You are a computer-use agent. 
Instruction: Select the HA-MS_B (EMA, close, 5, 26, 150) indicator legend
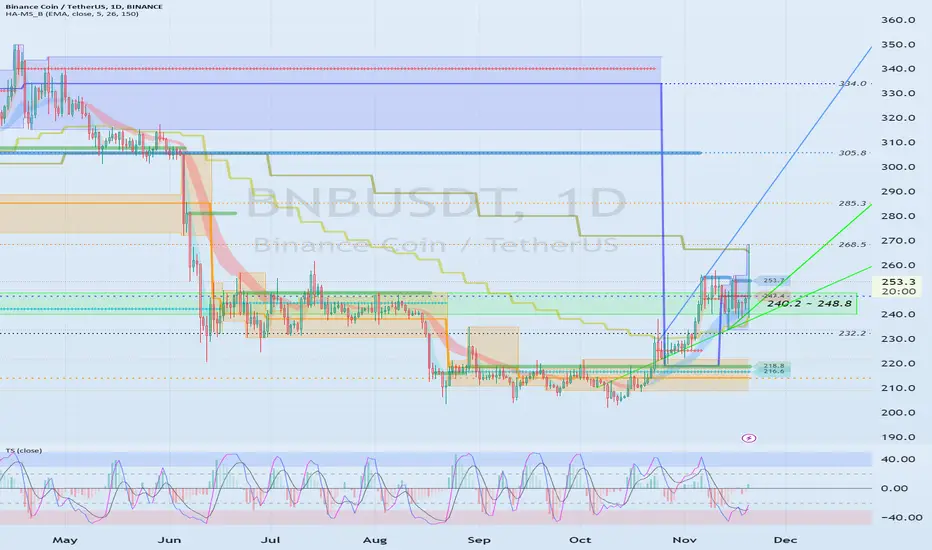[72, 14]
